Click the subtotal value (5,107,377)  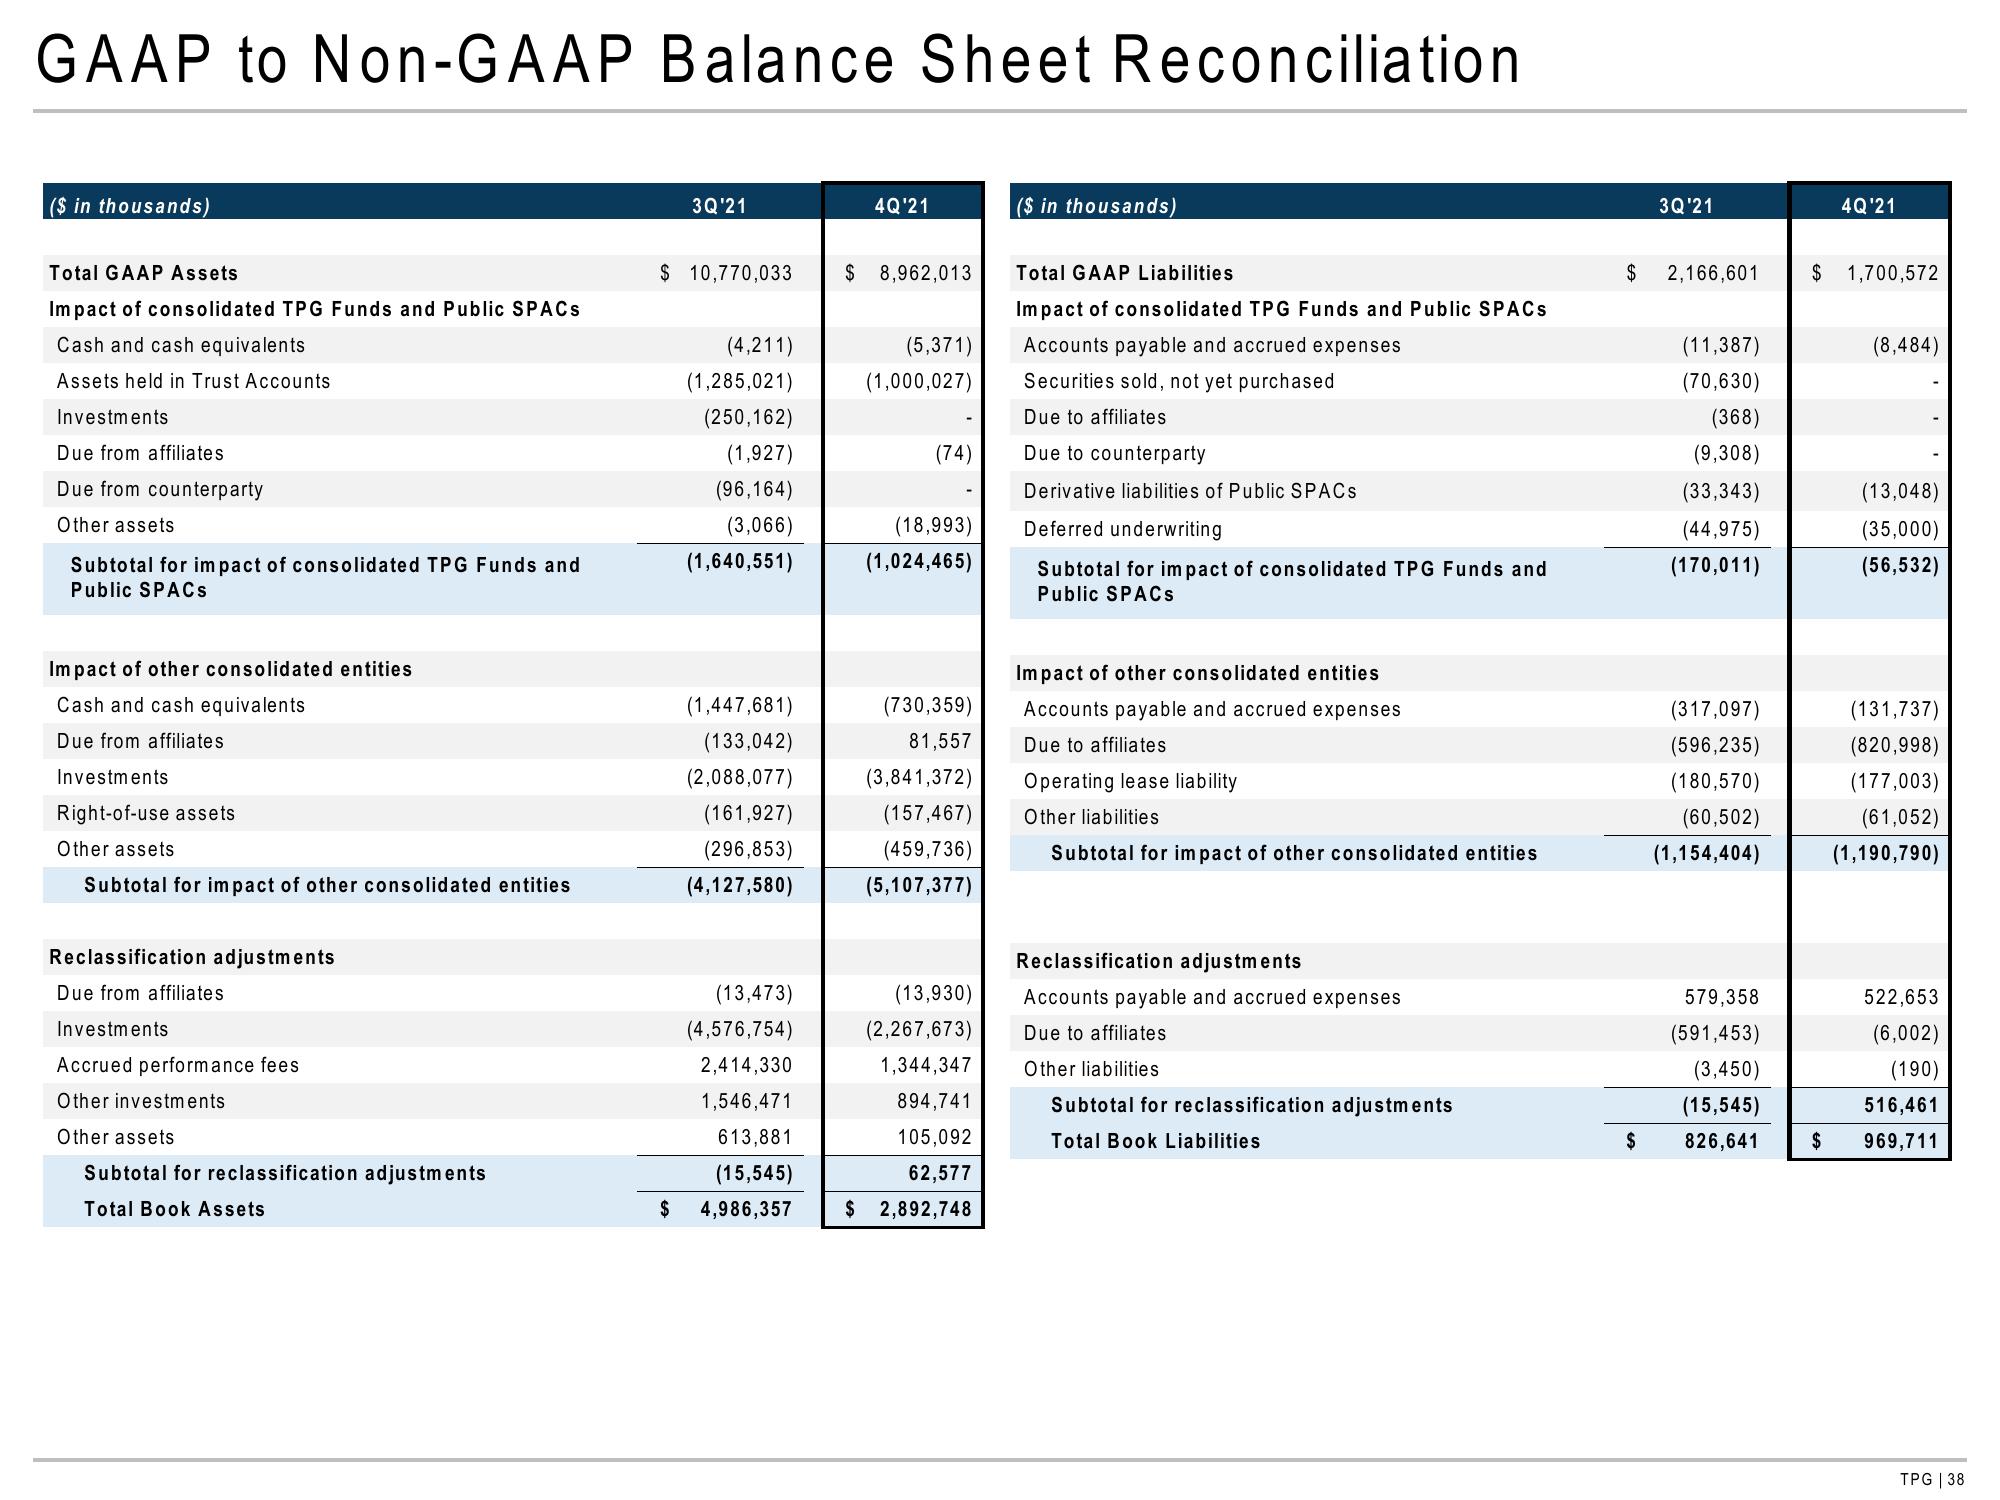click(x=919, y=885)
